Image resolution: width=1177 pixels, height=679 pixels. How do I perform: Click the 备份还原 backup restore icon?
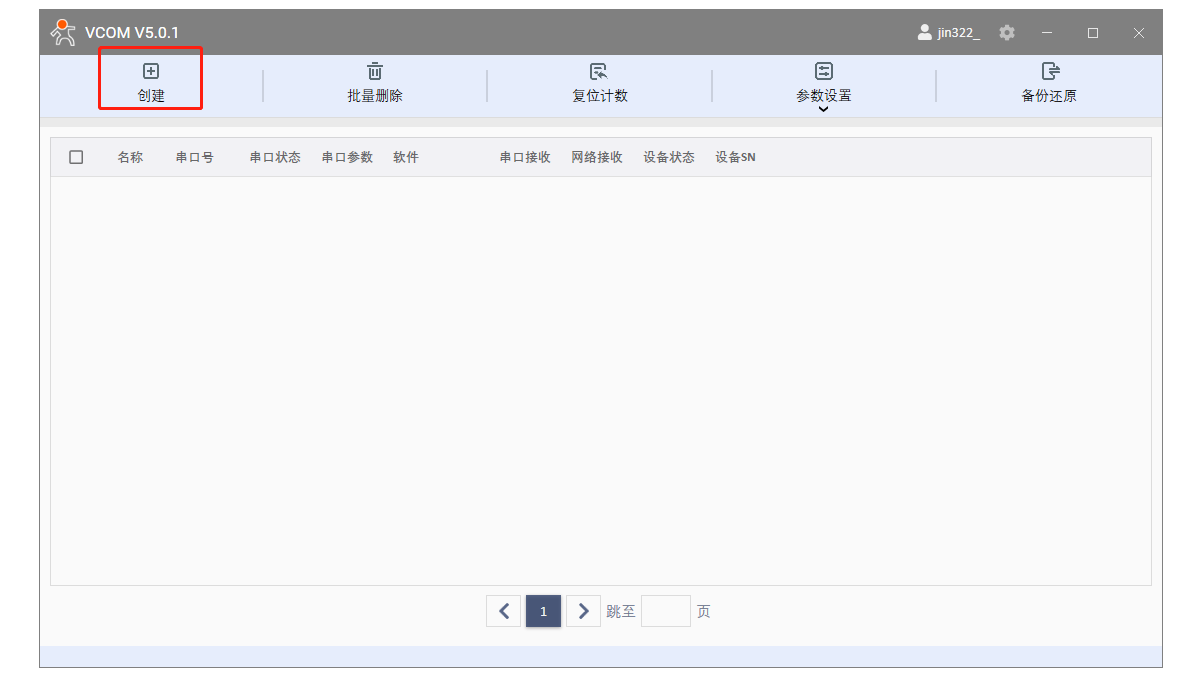point(1050,71)
